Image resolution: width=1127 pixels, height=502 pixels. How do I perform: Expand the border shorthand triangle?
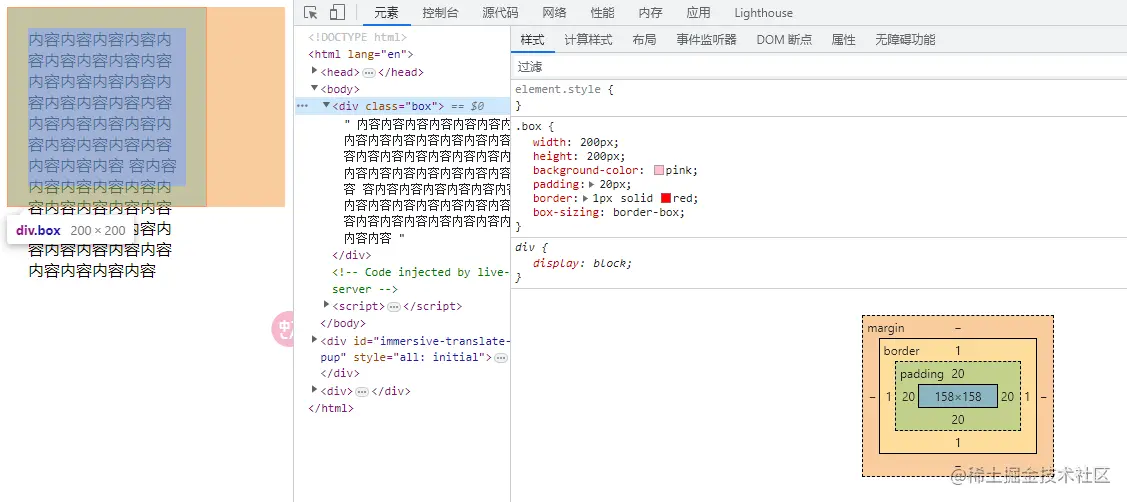coord(586,198)
